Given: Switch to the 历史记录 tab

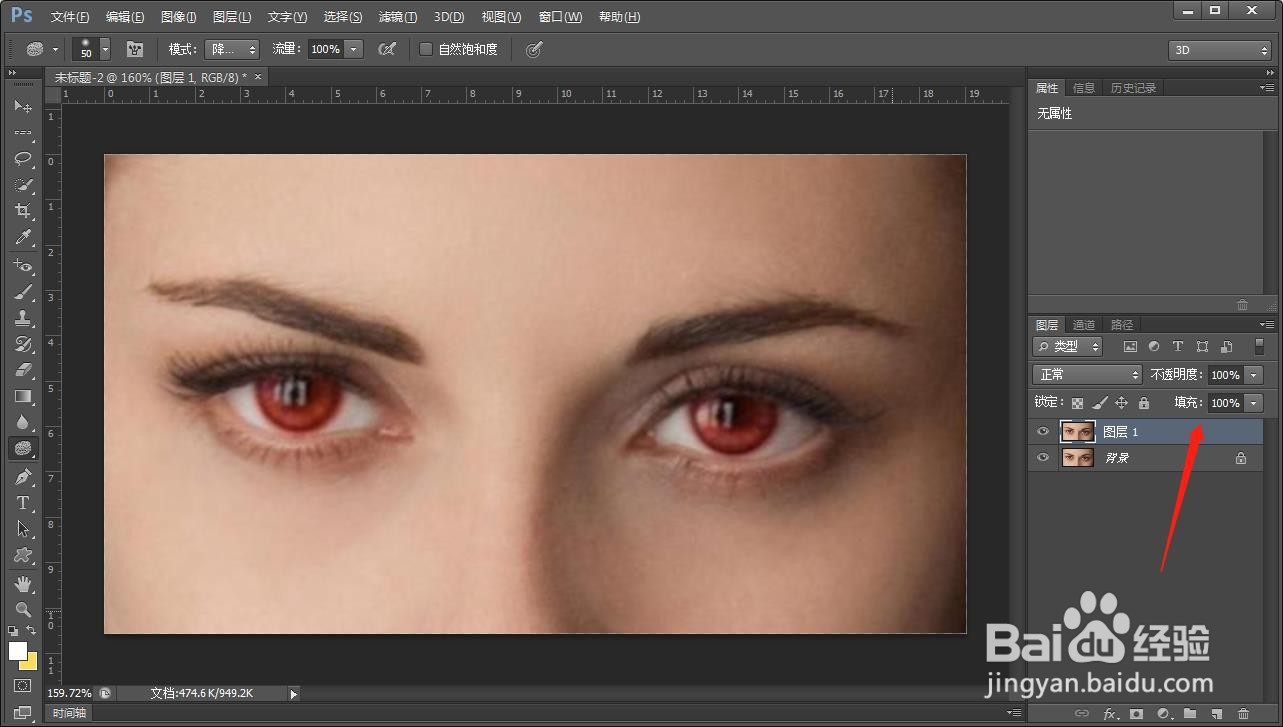Looking at the screenshot, I should coord(1133,88).
